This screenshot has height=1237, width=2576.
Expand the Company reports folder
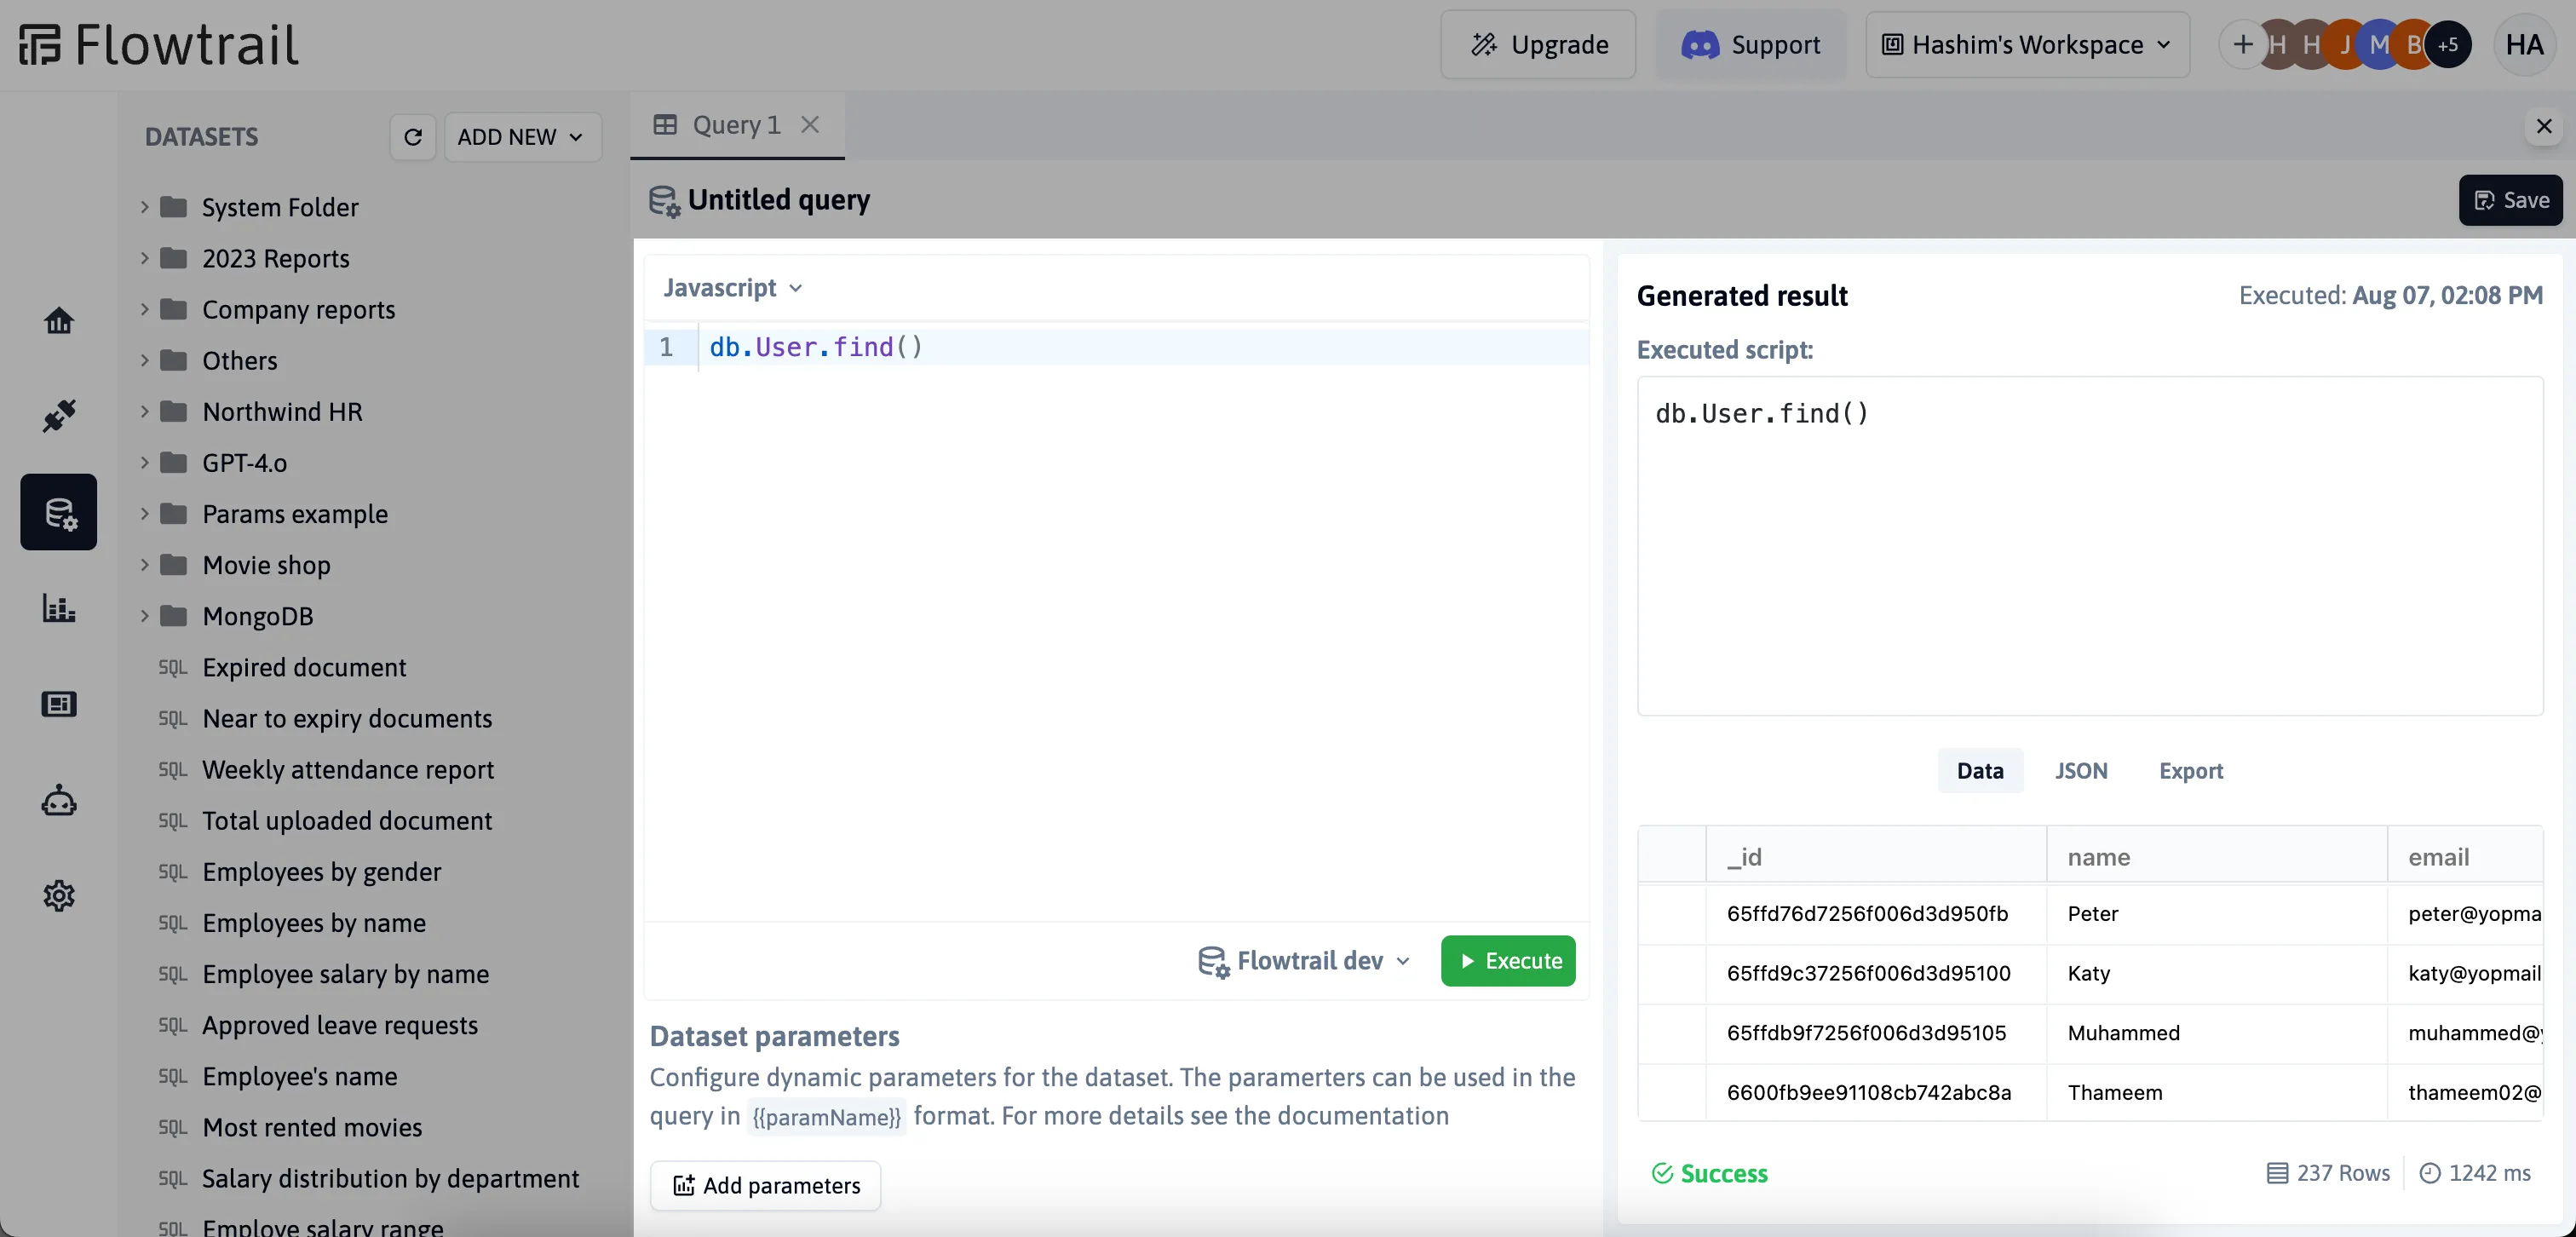(x=144, y=309)
